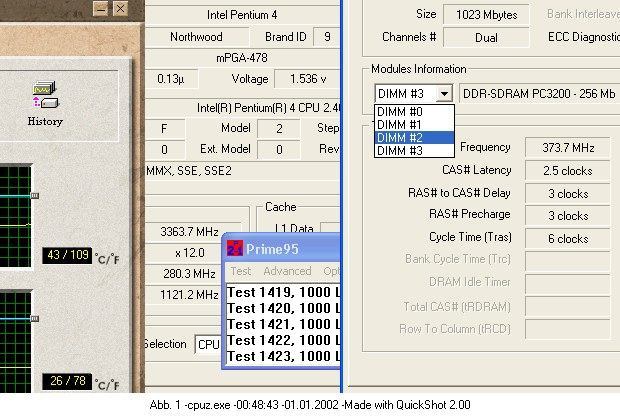620x416 pixels.
Task: Click the Test 1423 line in Prime95
Action: coord(284,357)
